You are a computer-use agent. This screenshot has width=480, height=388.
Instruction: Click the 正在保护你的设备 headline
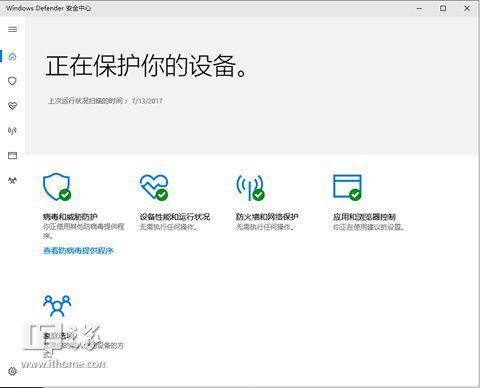pos(147,66)
